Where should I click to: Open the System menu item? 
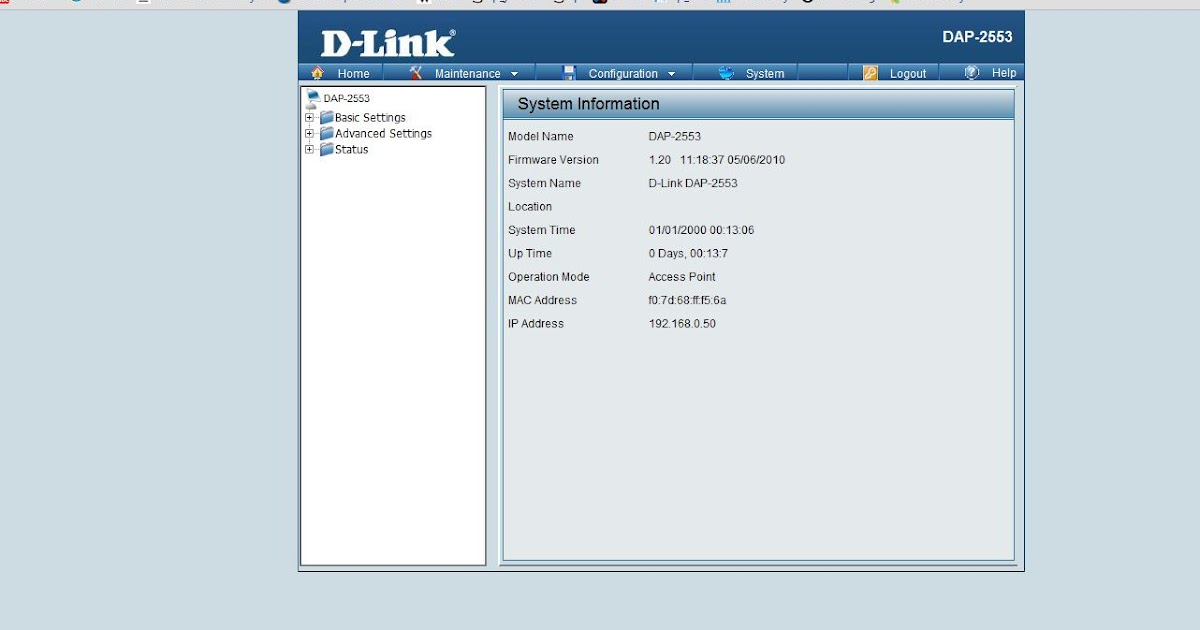pyautogui.click(x=765, y=72)
